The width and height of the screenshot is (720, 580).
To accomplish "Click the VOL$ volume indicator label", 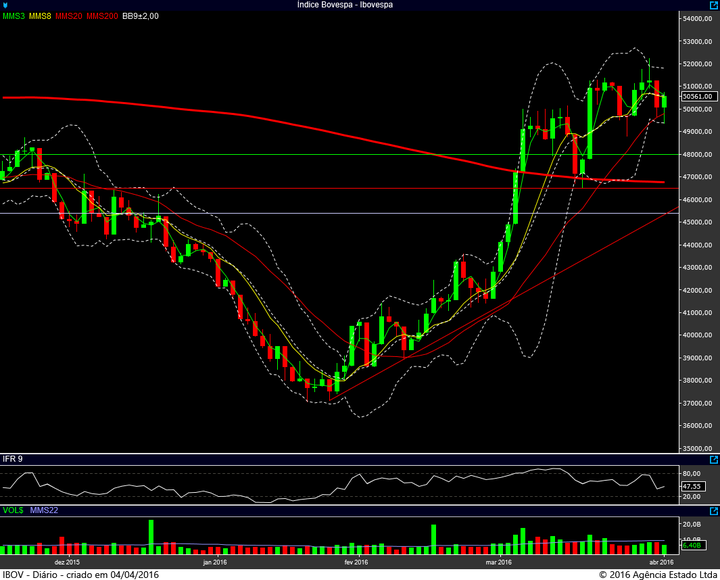I will [x=13, y=510].
